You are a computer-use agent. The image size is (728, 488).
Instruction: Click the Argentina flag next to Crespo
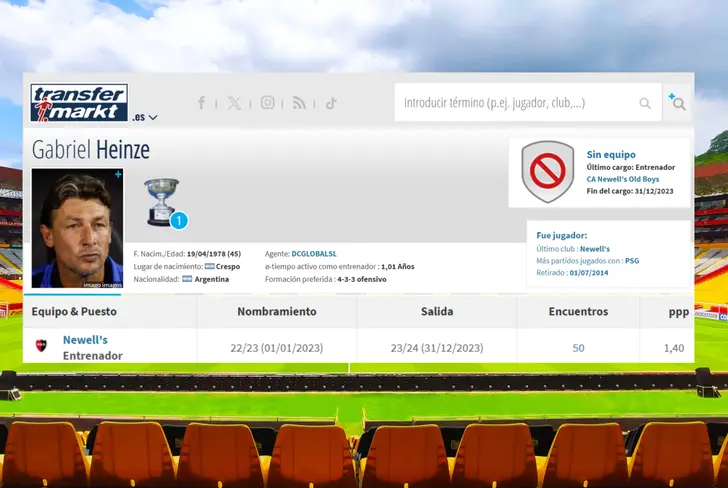point(209,267)
